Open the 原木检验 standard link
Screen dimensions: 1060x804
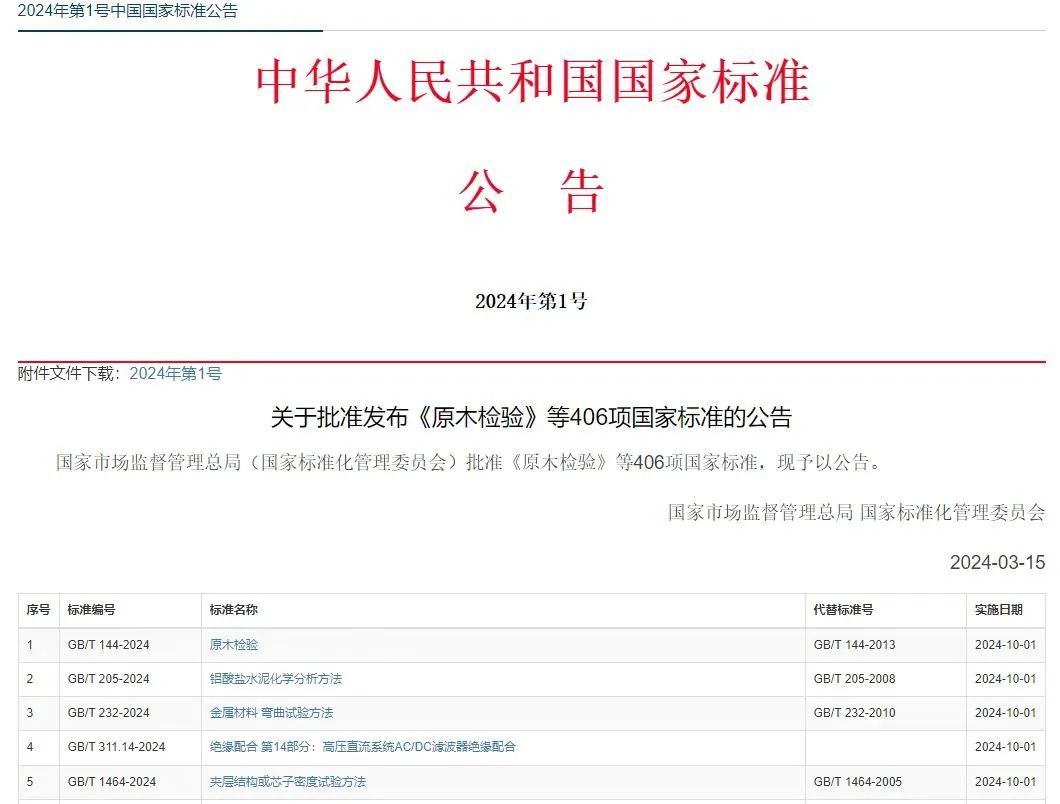point(234,644)
